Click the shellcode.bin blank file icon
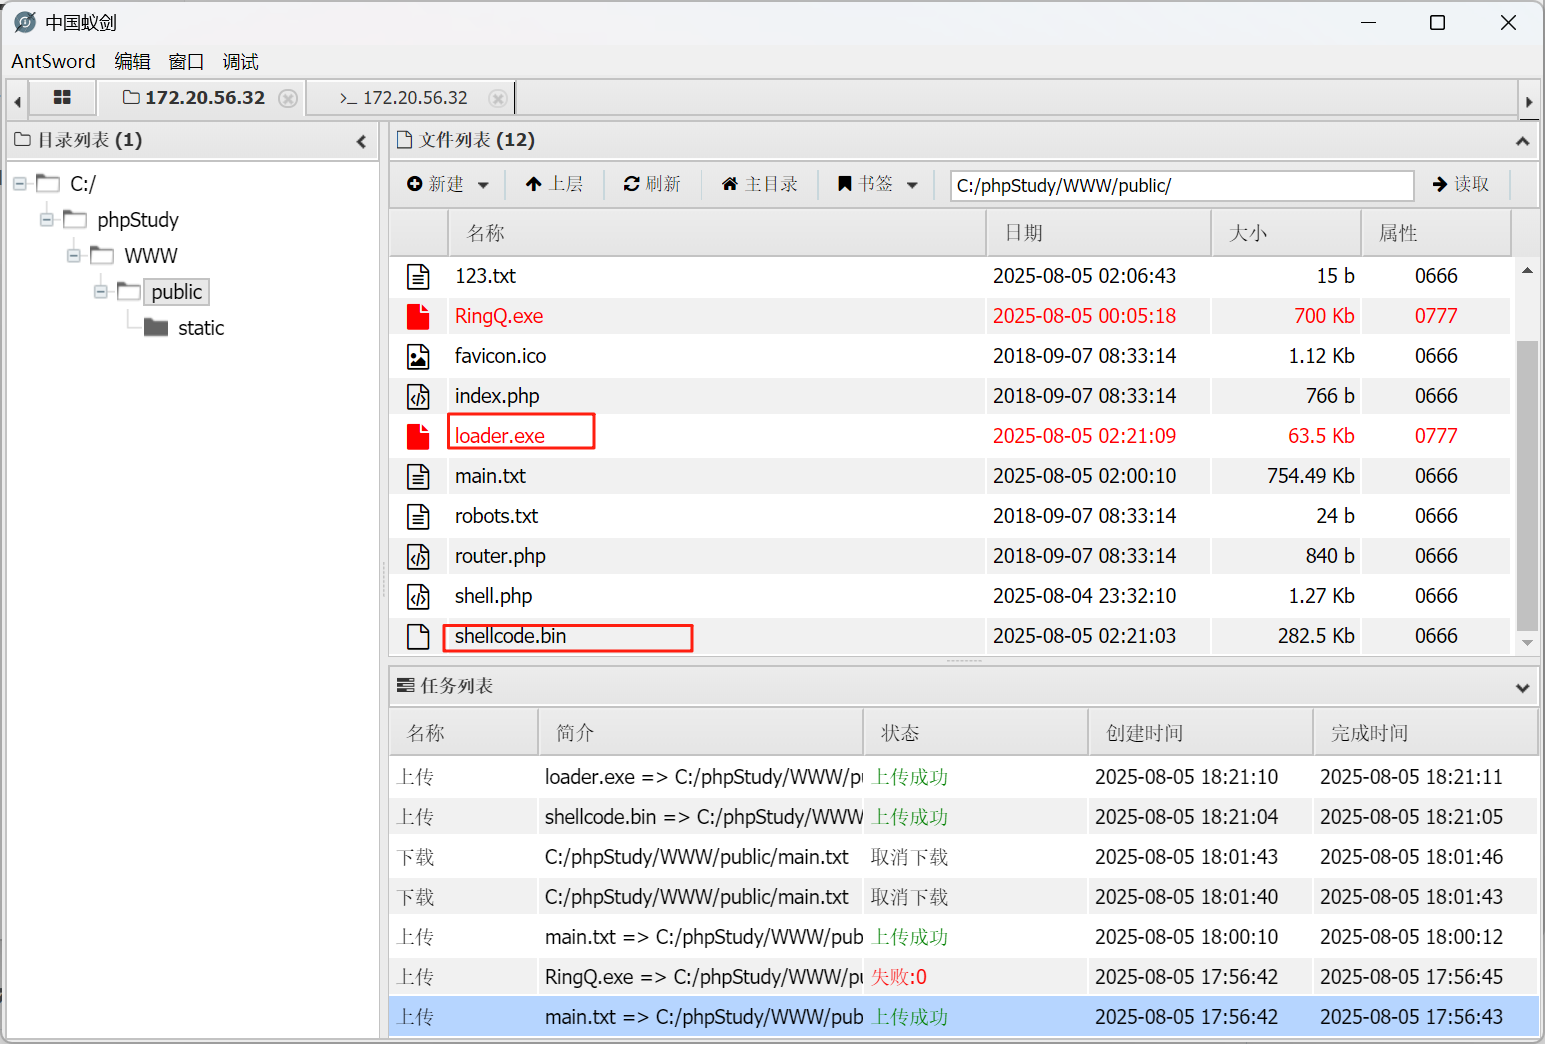 tap(418, 636)
